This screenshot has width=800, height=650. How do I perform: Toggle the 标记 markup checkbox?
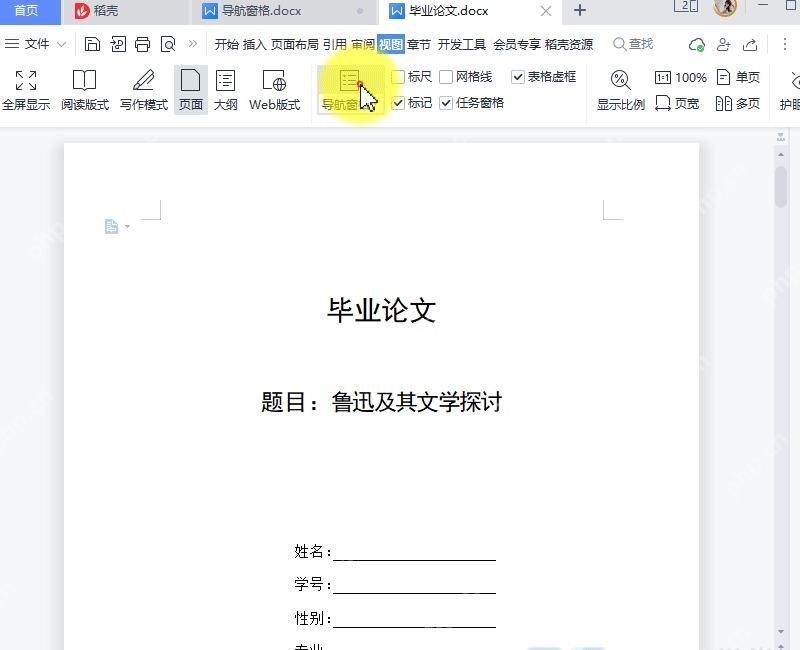(x=398, y=103)
